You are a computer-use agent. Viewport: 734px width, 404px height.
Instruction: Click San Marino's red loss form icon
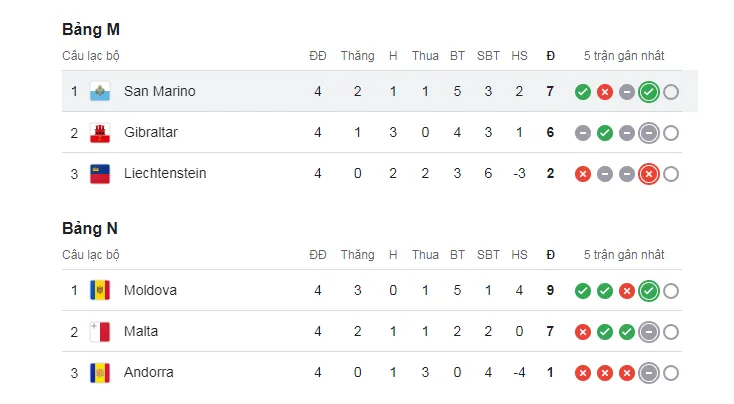[605, 92]
